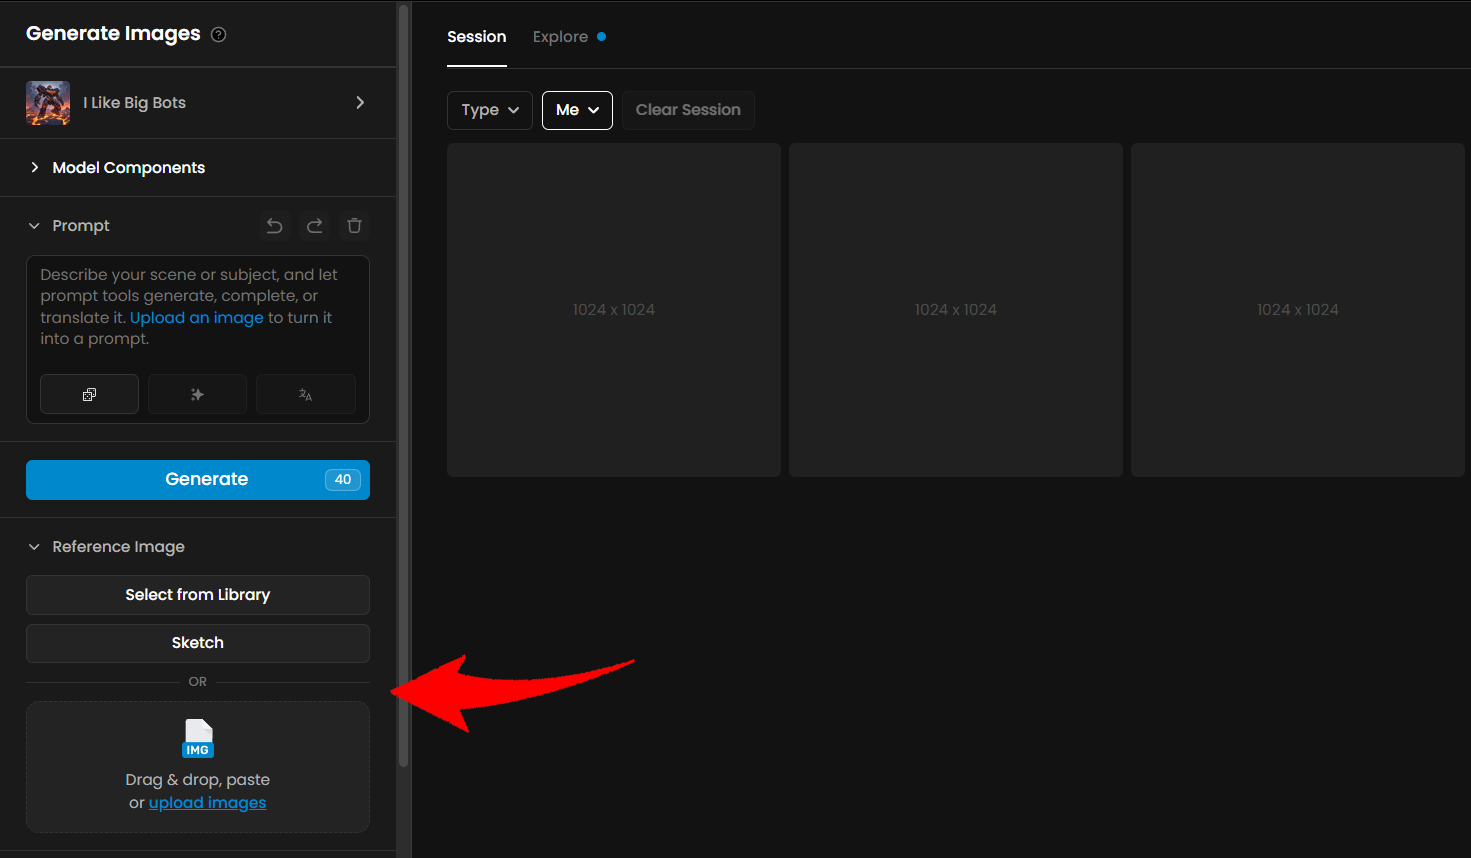Open help icon beside Generate Images
Viewport: 1471px width, 858px height.
[x=219, y=35]
